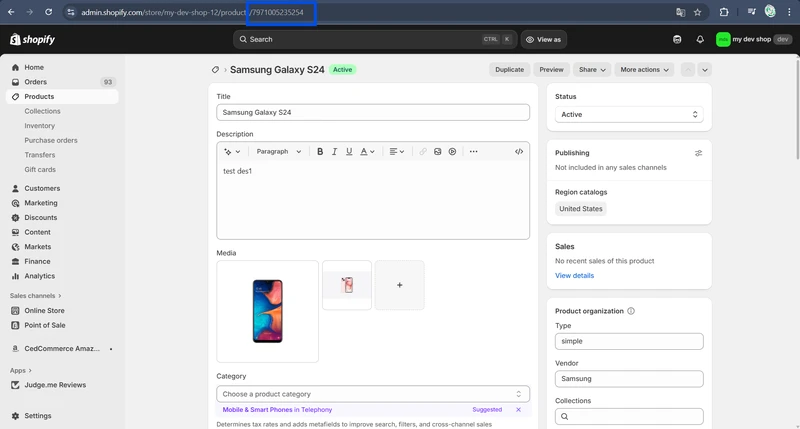
Task: Open Collections submenu item
Action: click(42, 111)
